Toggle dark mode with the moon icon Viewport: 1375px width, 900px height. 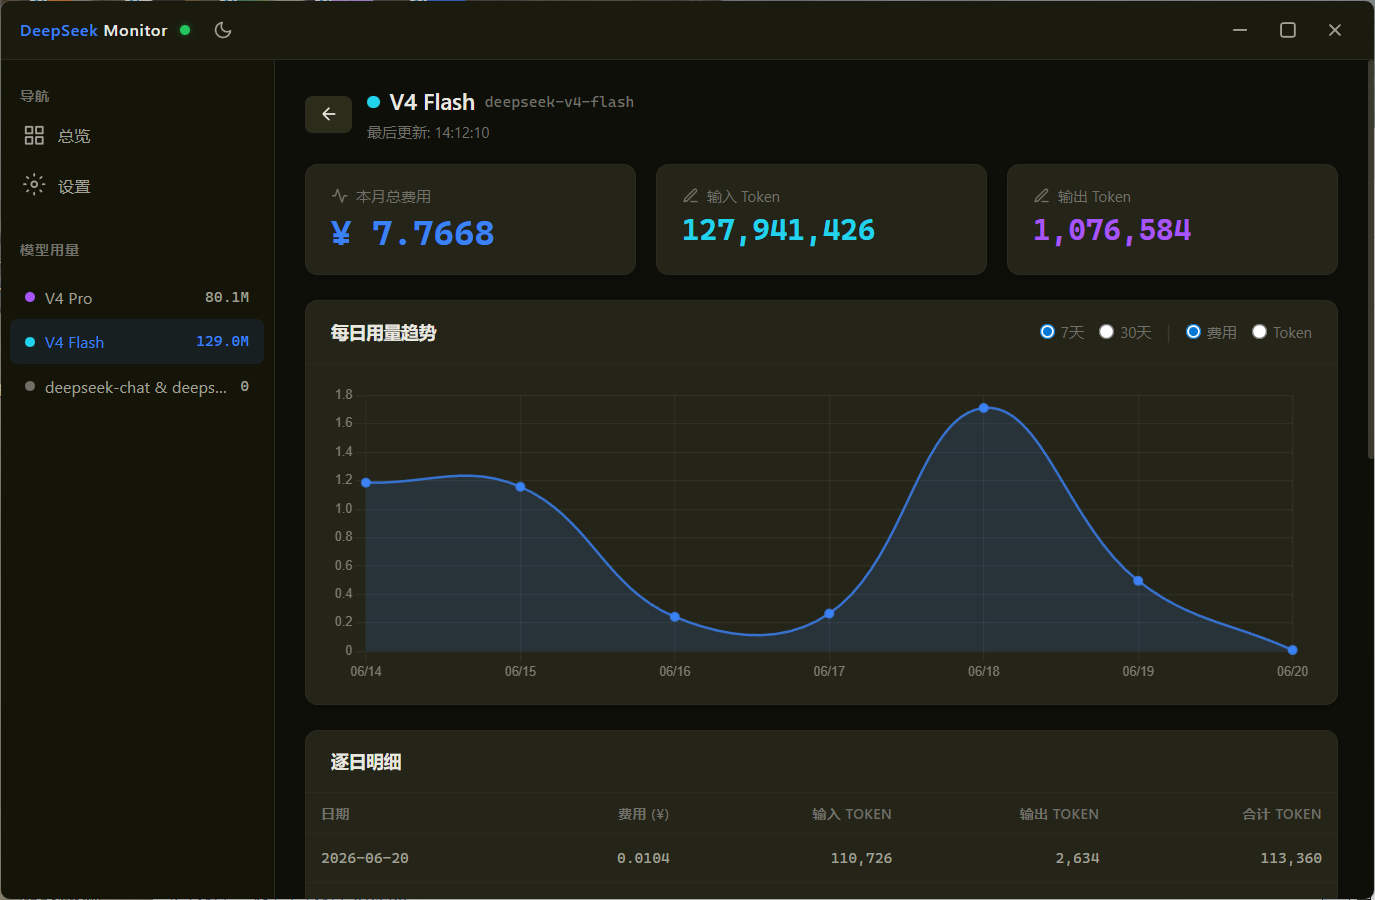tap(223, 30)
